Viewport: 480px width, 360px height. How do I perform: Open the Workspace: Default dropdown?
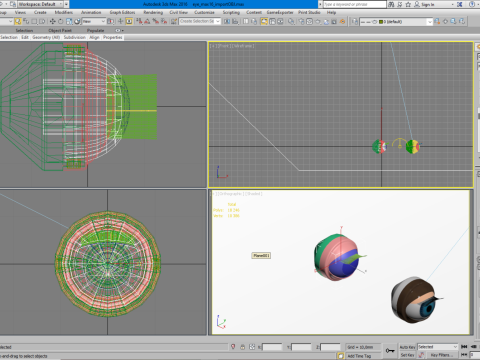[40, 4]
